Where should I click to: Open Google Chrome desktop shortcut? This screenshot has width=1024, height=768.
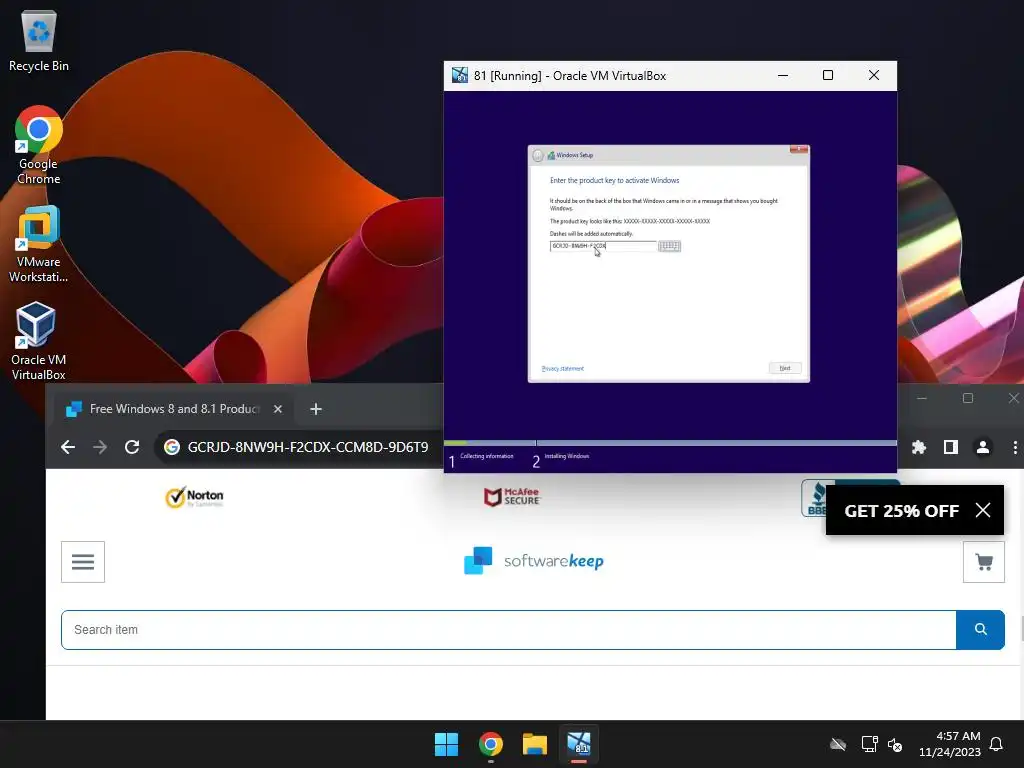(39, 145)
